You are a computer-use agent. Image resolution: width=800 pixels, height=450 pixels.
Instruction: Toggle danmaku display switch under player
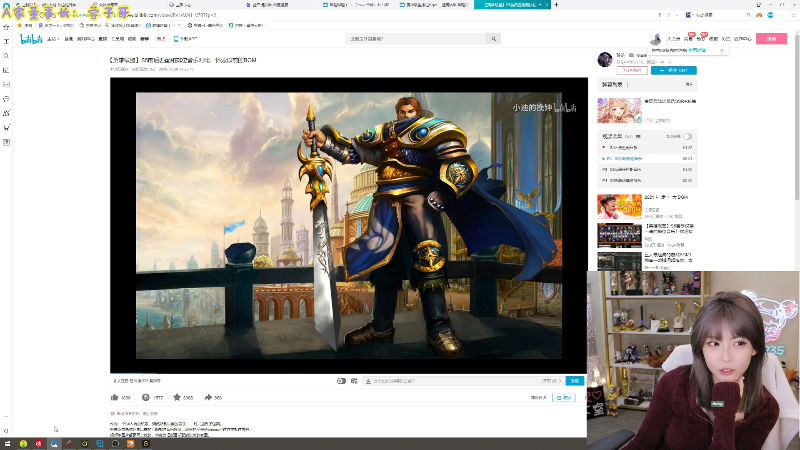click(x=341, y=381)
